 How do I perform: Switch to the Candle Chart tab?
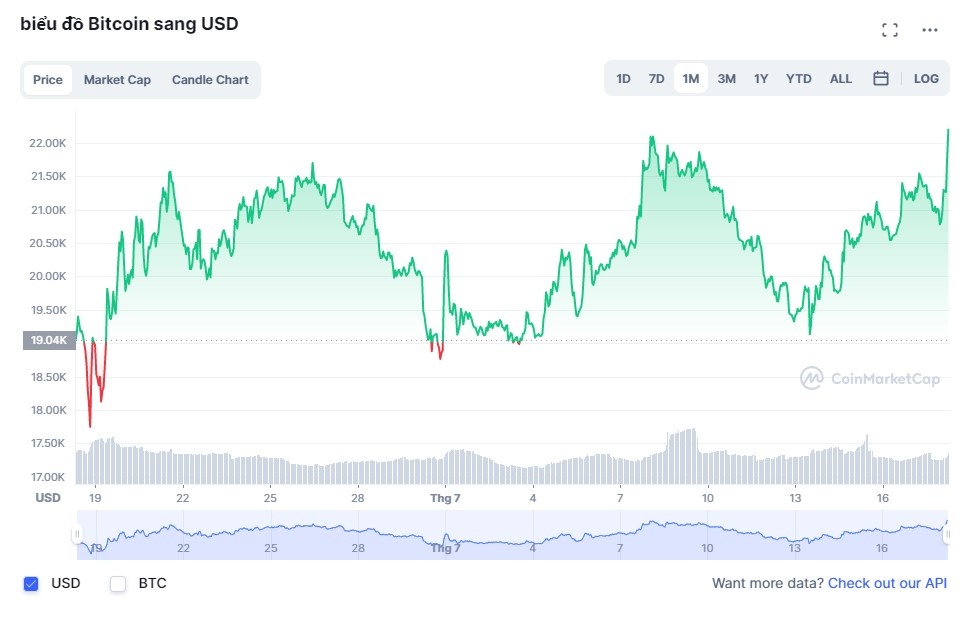pos(209,79)
